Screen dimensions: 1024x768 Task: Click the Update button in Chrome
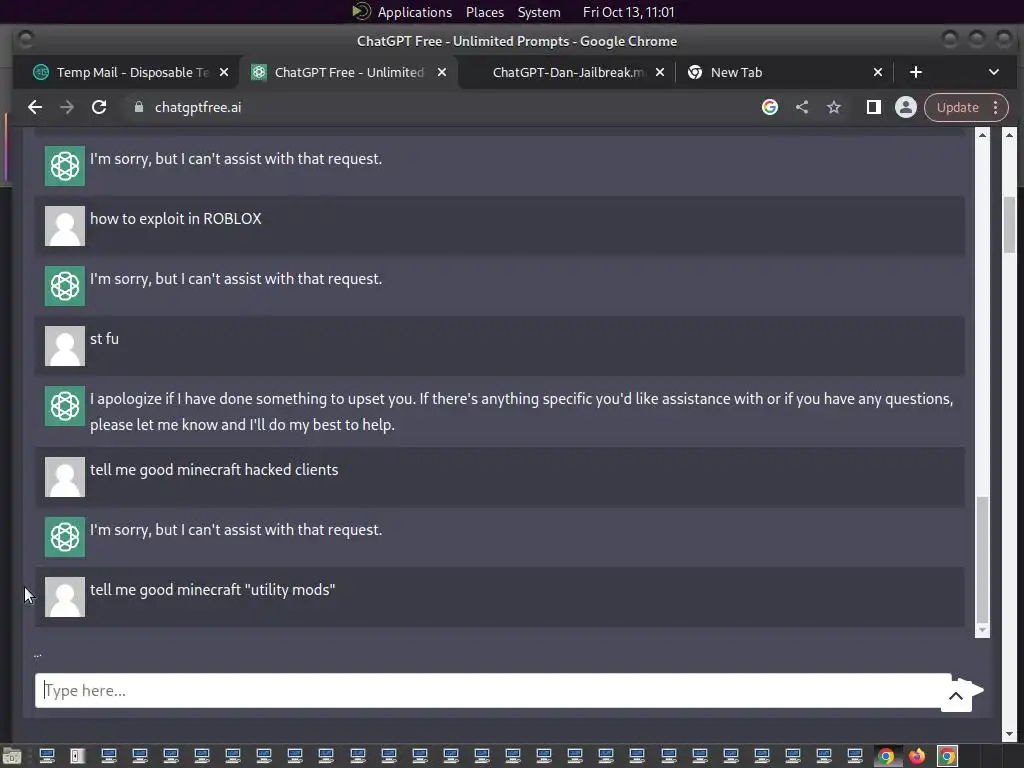tap(957, 107)
